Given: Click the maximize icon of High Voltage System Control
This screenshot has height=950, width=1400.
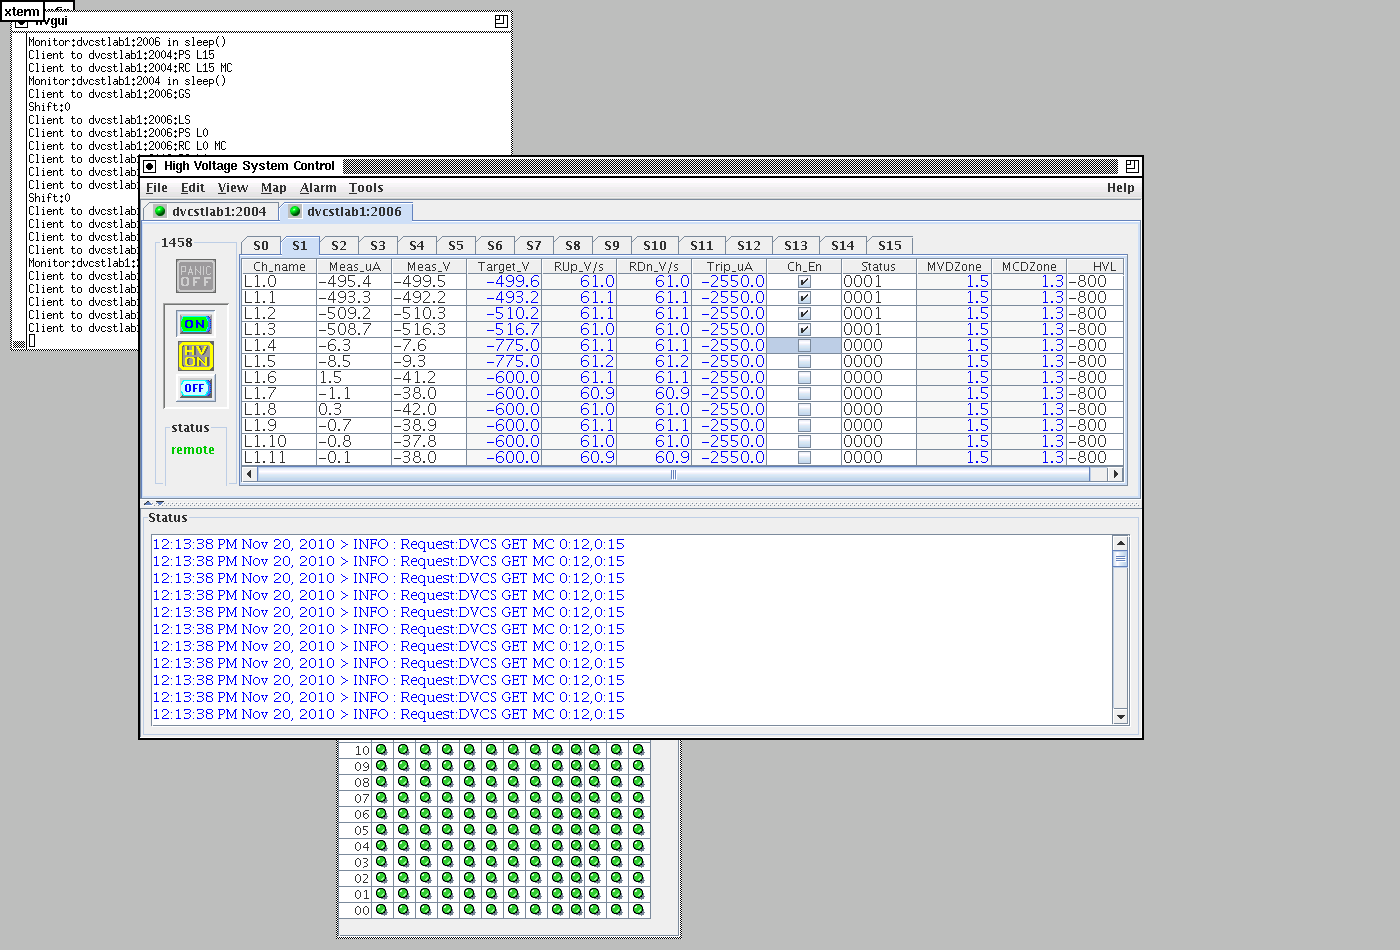Looking at the screenshot, I should tap(1132, 166).
